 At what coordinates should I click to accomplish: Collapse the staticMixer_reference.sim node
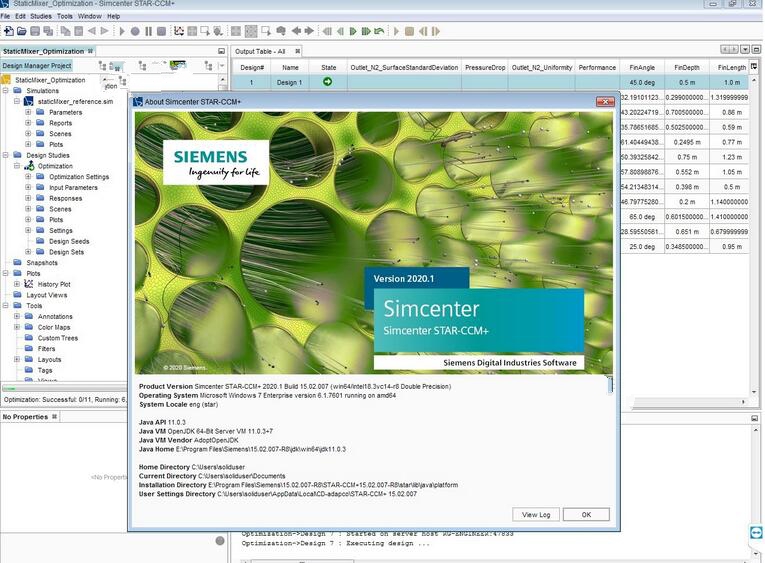pyautogui.click(x=17, y=101)
